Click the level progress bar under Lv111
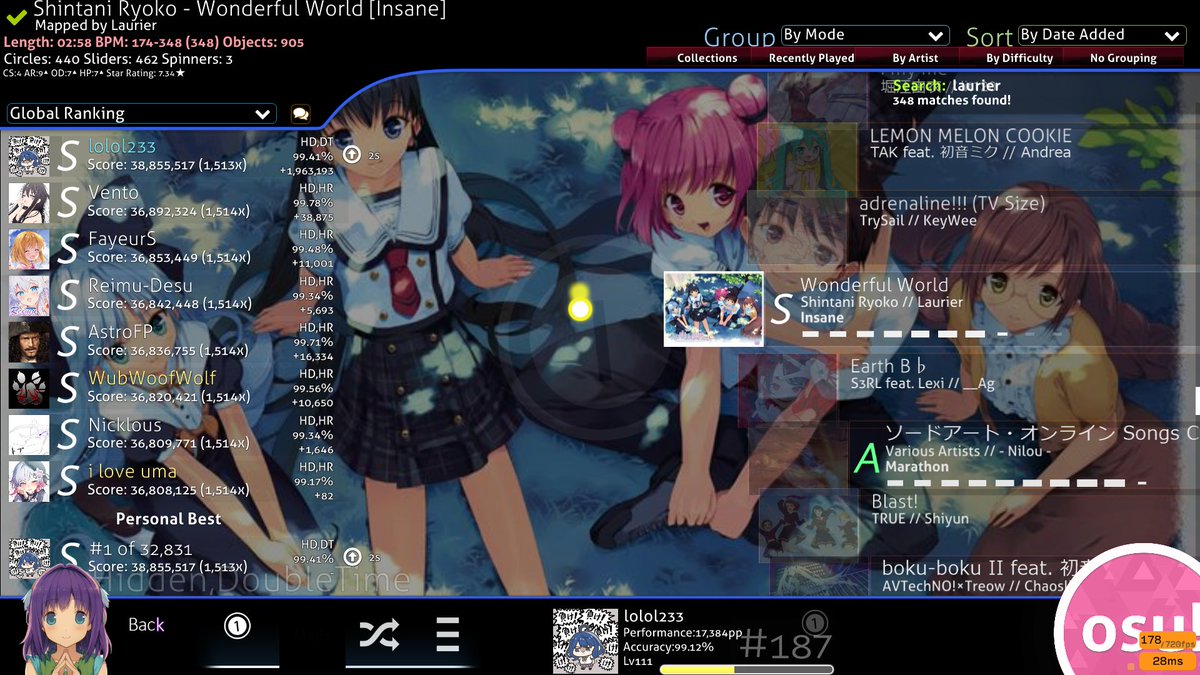 click(746, 669)
